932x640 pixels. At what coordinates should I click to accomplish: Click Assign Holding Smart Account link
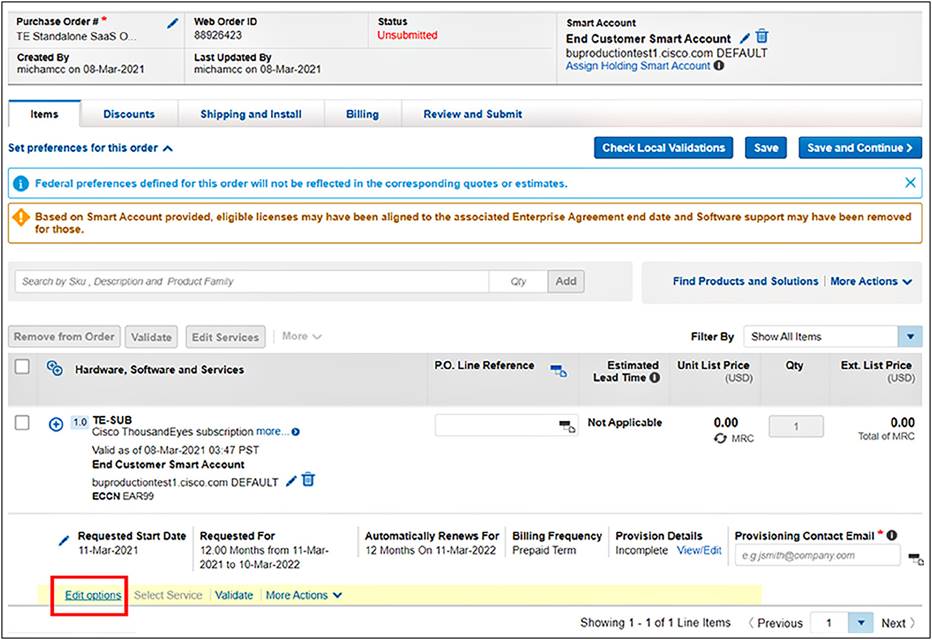click(638, 65)
